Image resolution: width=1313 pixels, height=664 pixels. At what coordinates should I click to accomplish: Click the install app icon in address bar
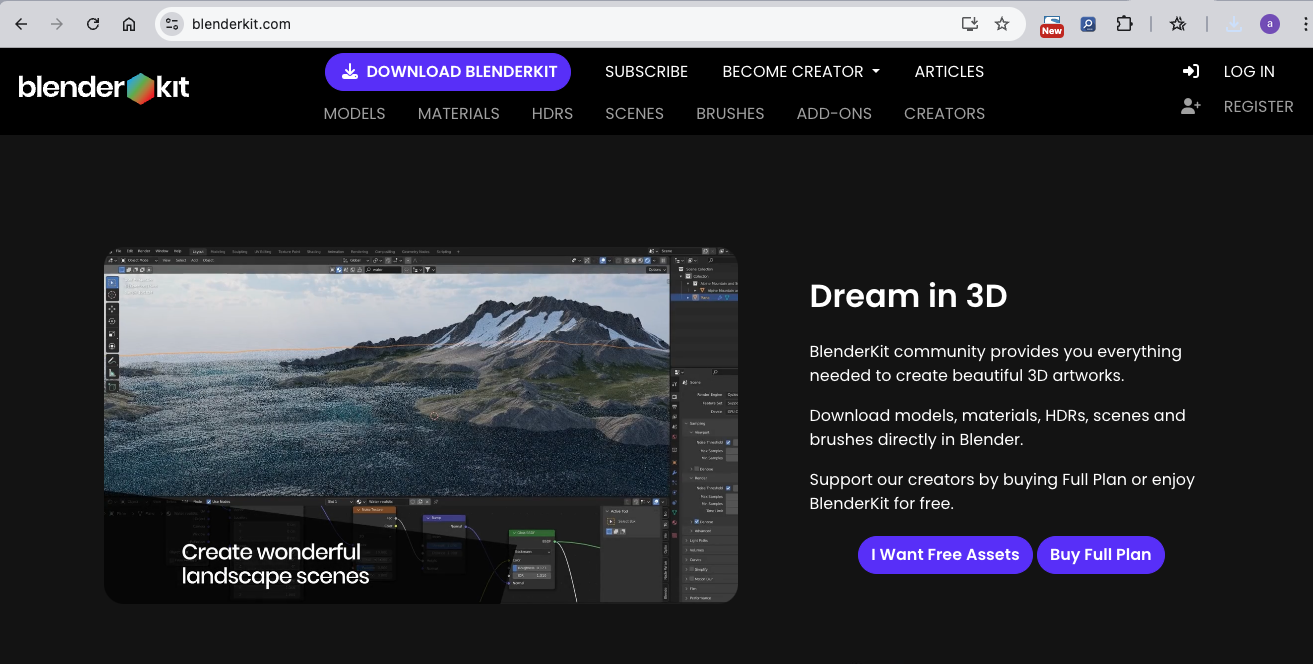pyautogui.click(x=969, y=24)
